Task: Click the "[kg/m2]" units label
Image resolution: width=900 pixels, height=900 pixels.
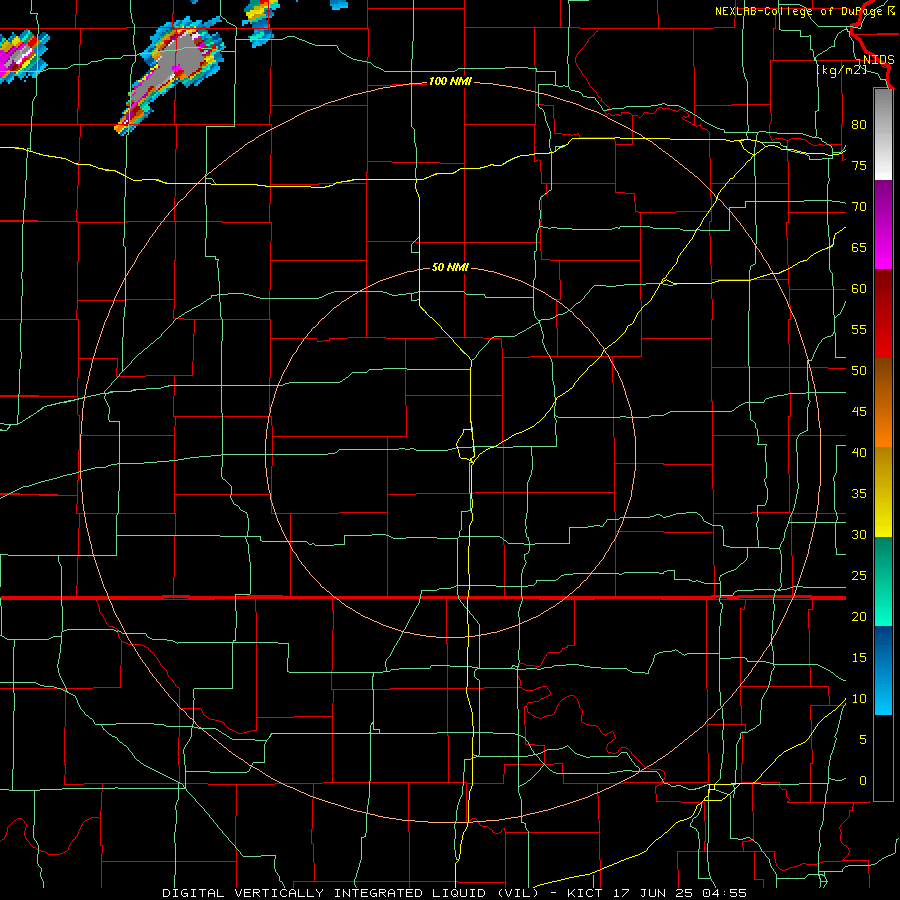Action: pyautogui.click(x=841, y=70)
